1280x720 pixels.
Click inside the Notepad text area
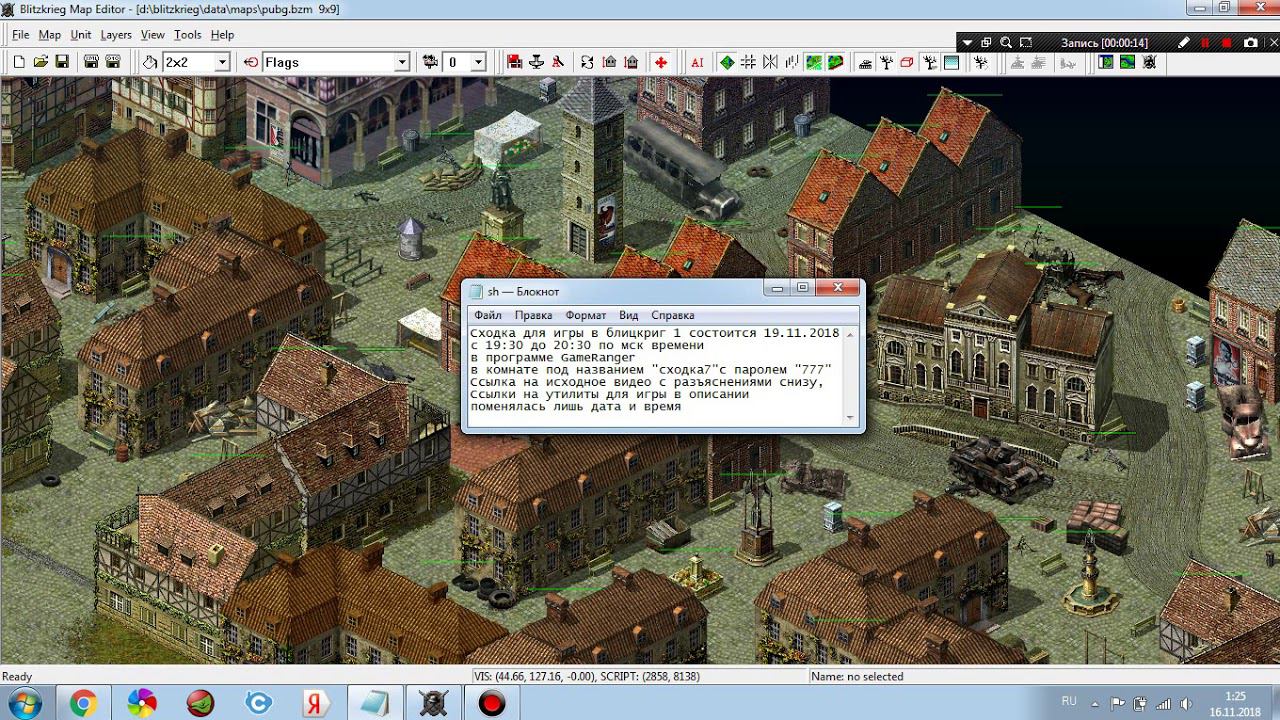pos(656,376)
